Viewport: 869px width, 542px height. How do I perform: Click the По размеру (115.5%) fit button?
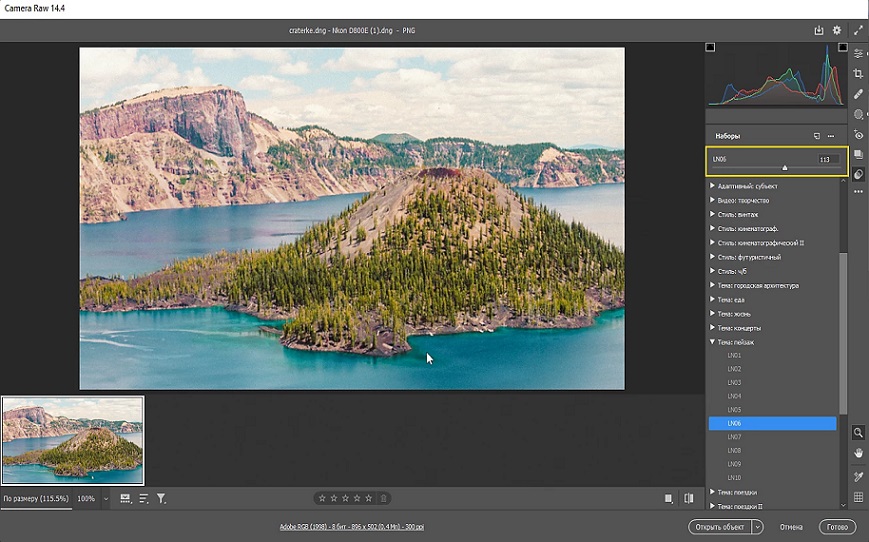[36, 499]
